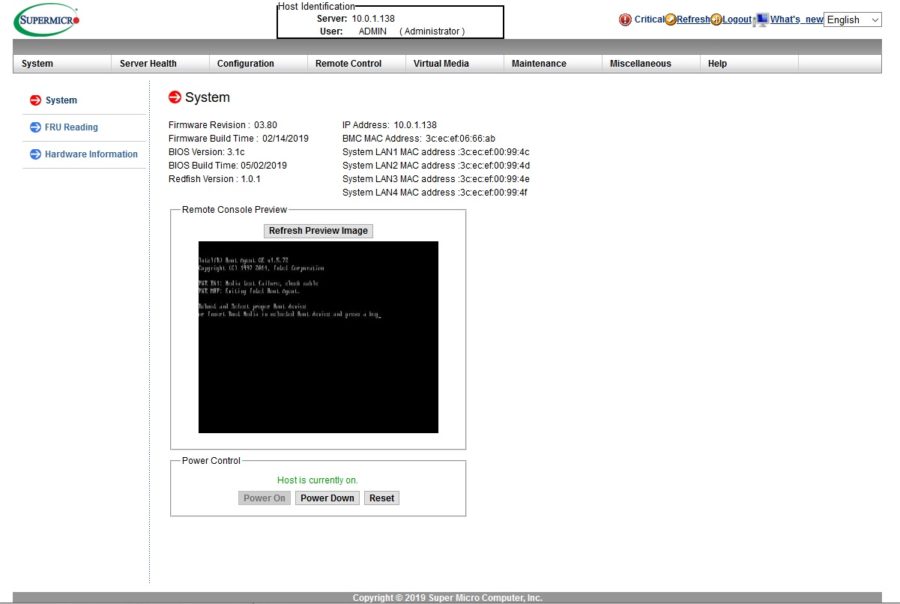Open the Maintenance menu
The image size is (900, 604).
(x=538, y=62)
